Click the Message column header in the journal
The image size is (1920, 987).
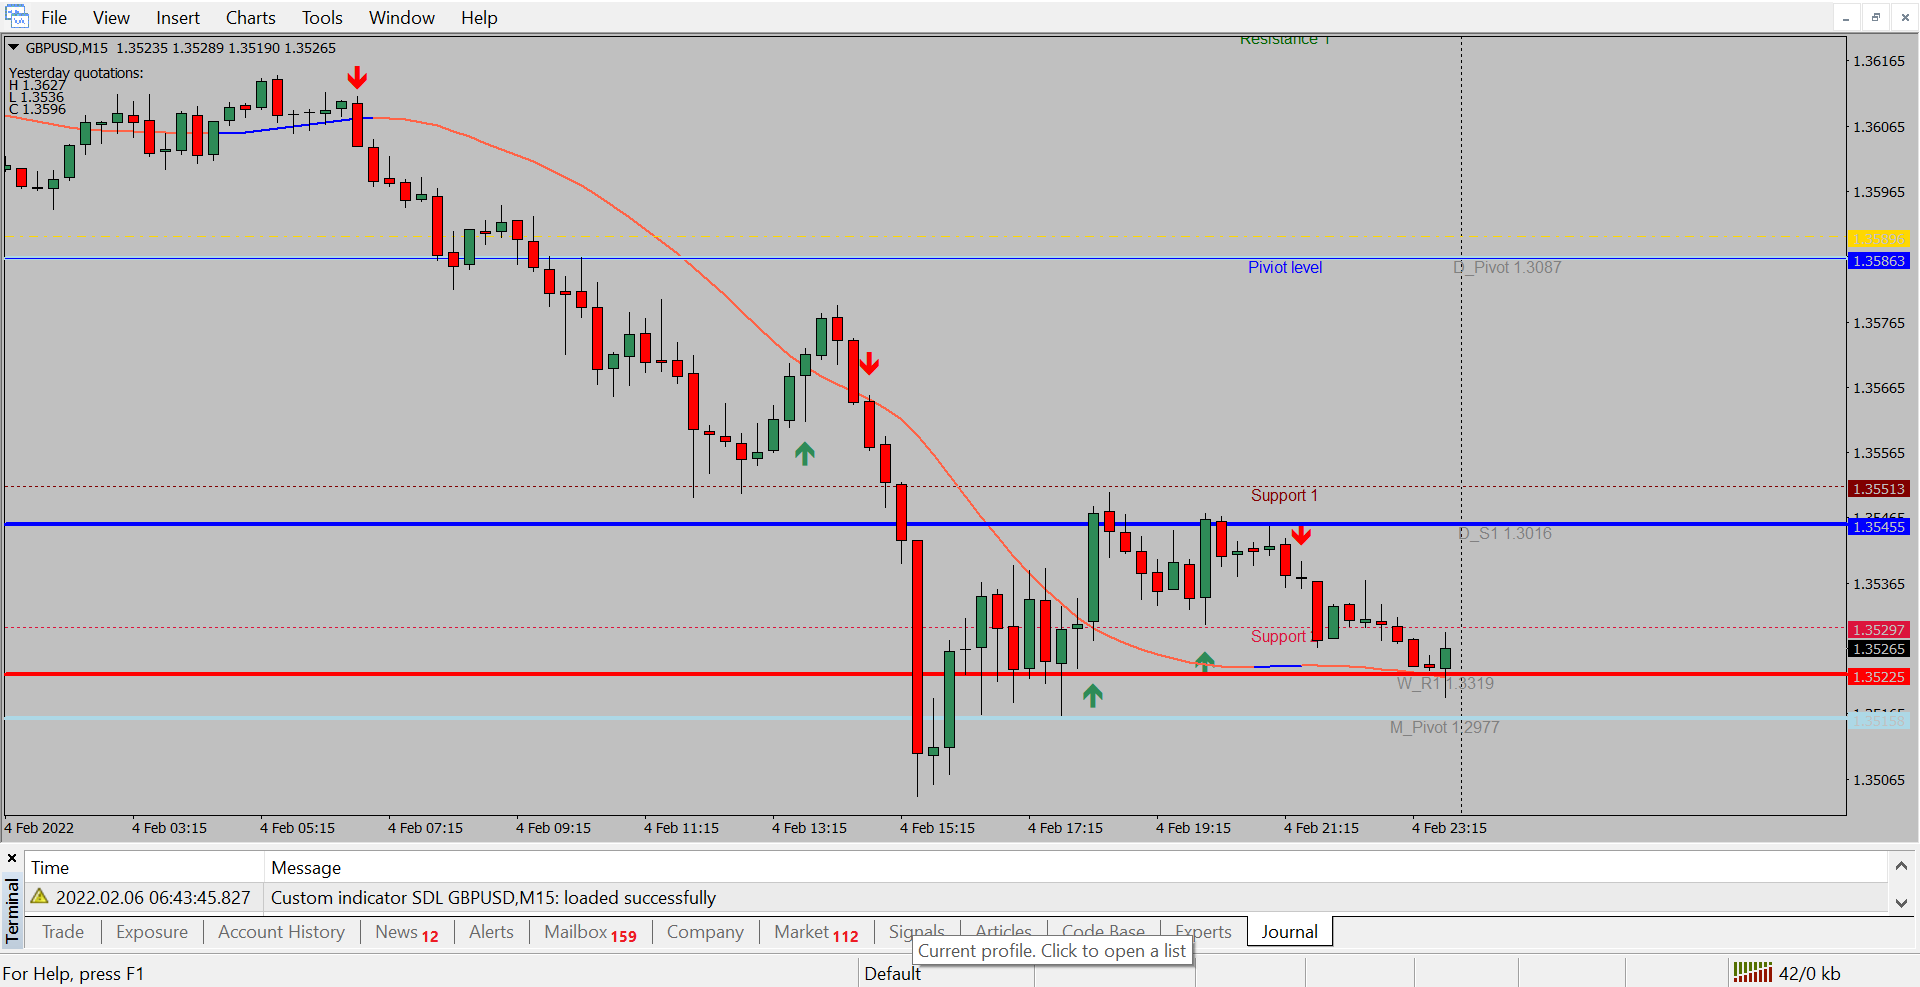[306, 868]
